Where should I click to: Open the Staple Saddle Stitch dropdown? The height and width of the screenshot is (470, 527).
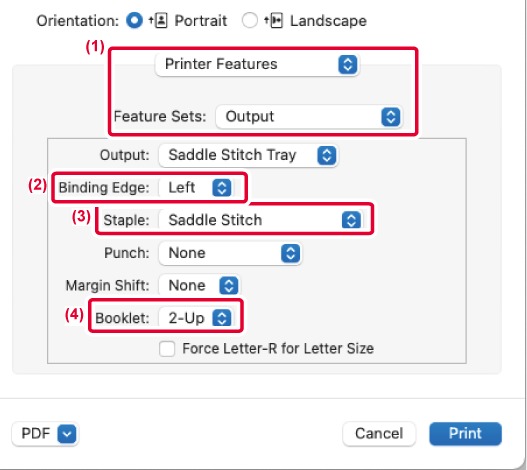click(261, 220)
